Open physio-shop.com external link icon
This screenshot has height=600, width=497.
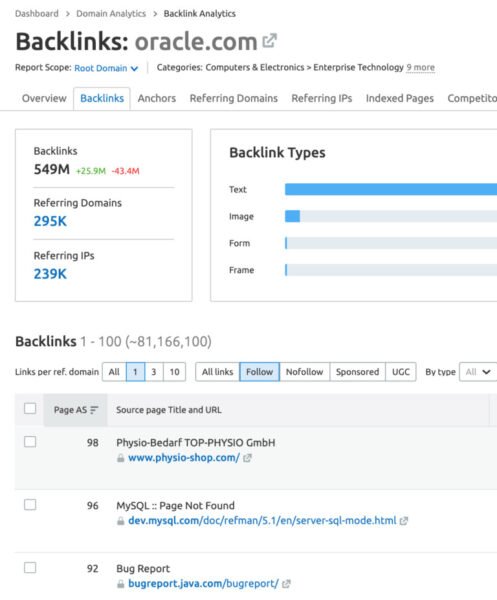coord(248,458)
